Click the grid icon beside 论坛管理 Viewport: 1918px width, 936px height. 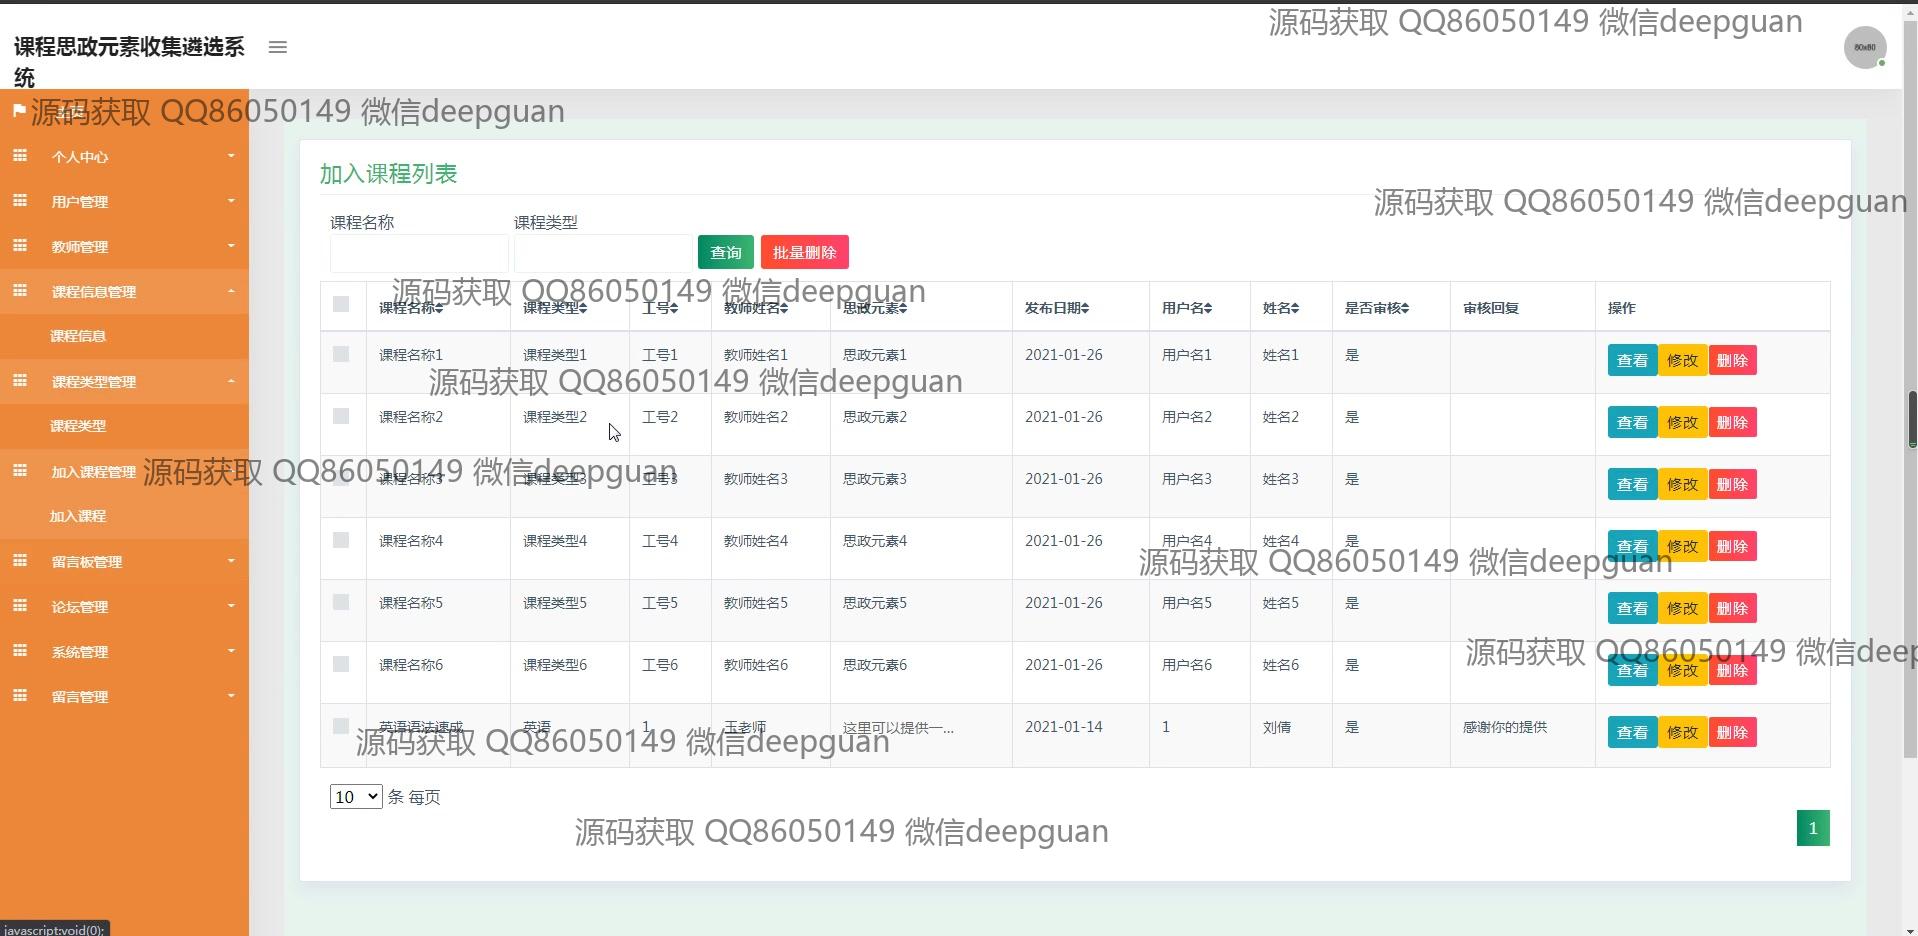tap(20, 606)
